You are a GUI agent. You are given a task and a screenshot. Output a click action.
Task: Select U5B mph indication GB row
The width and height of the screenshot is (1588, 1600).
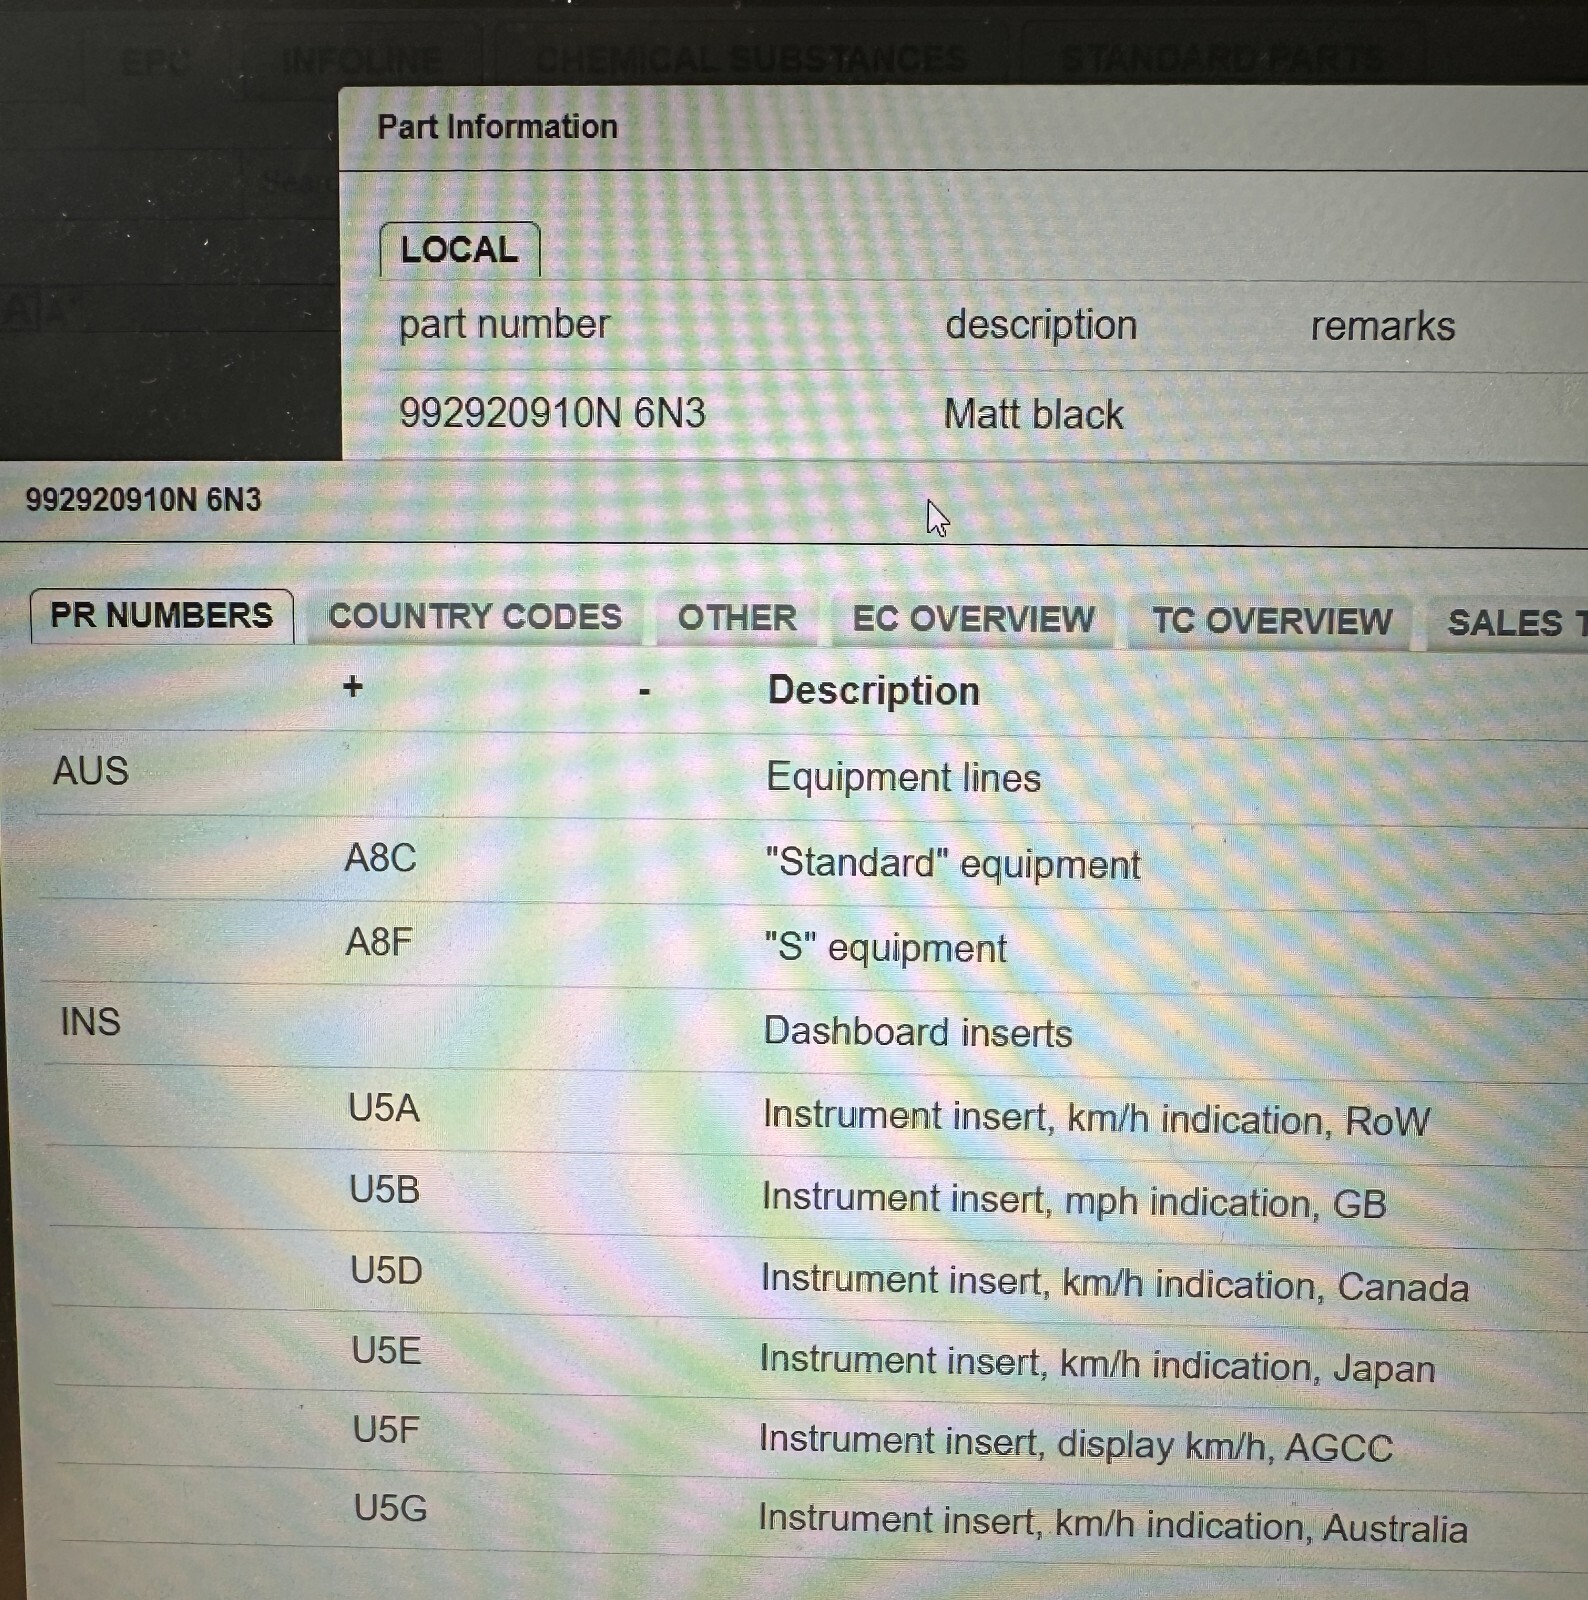1073,1200
